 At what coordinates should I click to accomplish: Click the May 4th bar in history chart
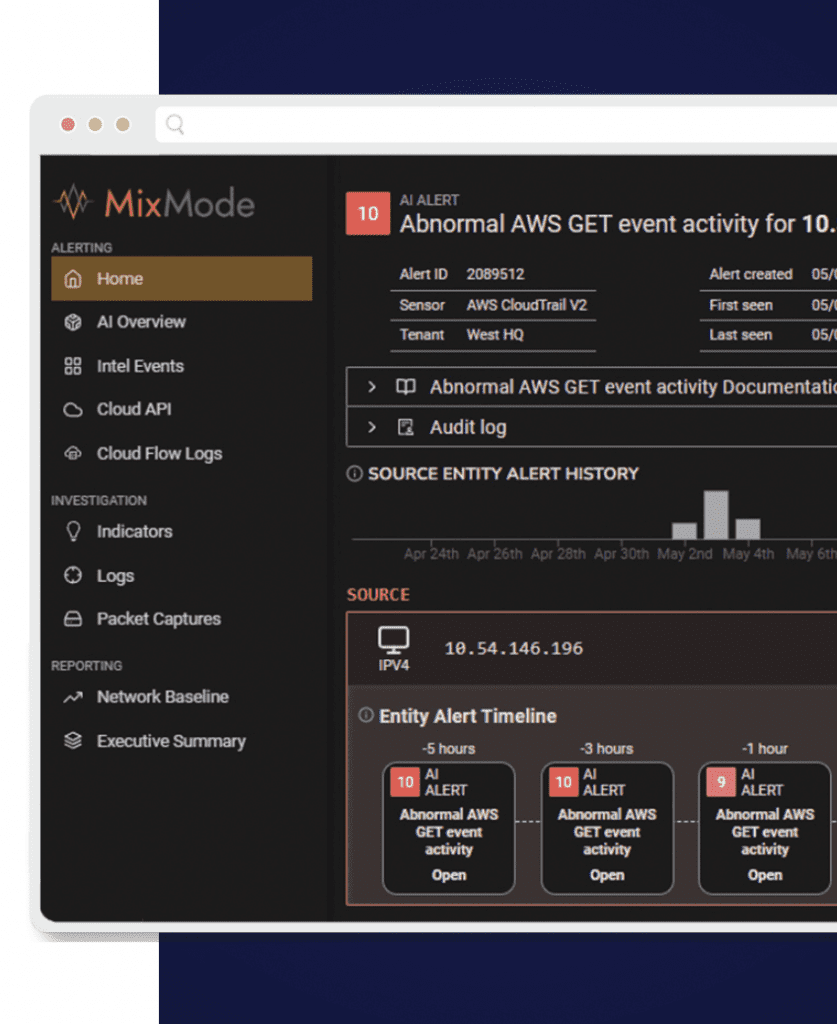[748, 528]
